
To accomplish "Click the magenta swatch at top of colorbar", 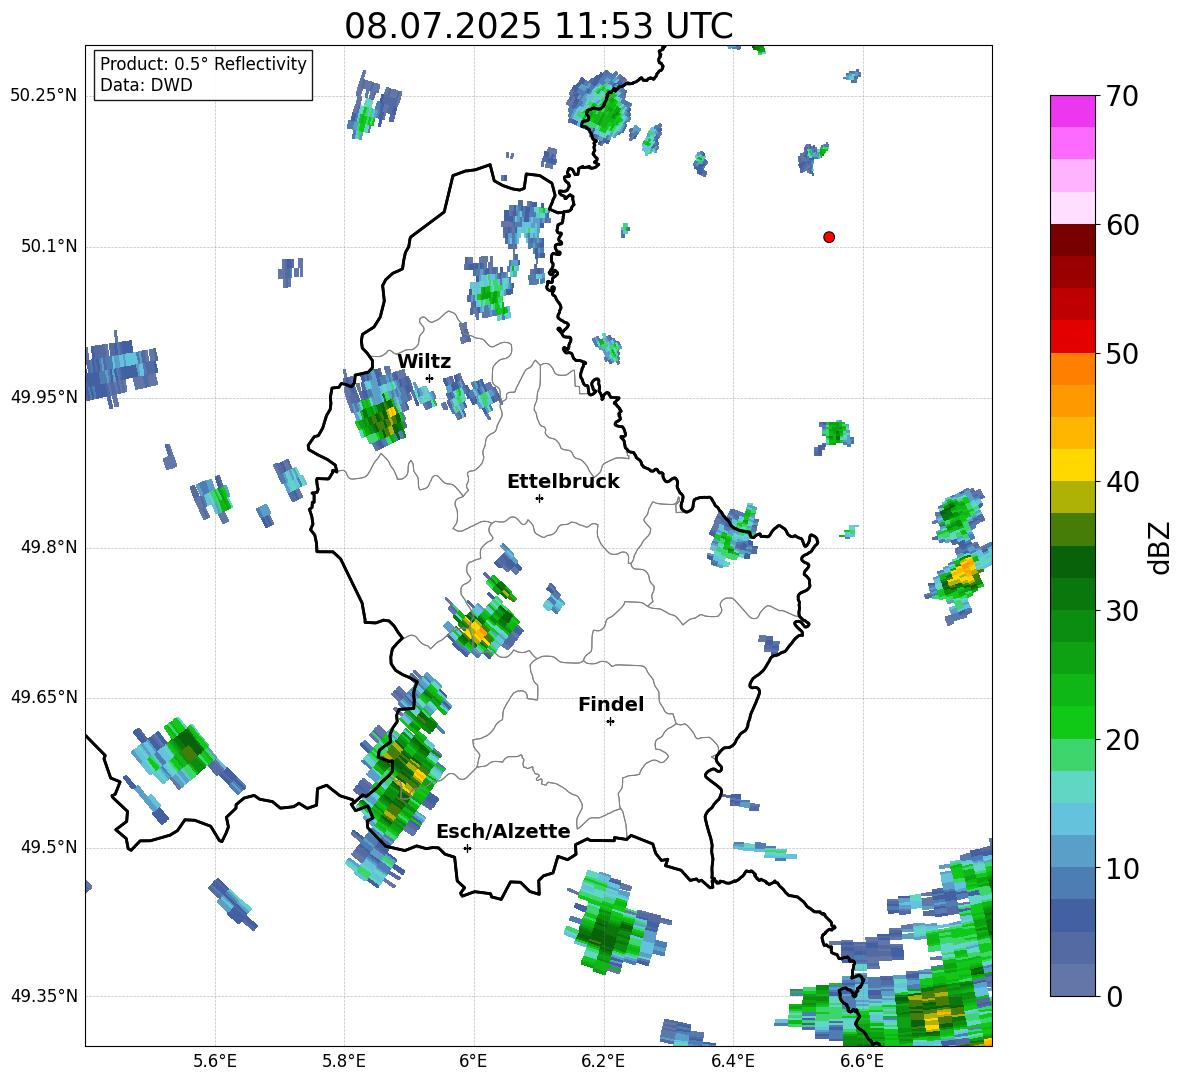I will [x=1072, y=111].
